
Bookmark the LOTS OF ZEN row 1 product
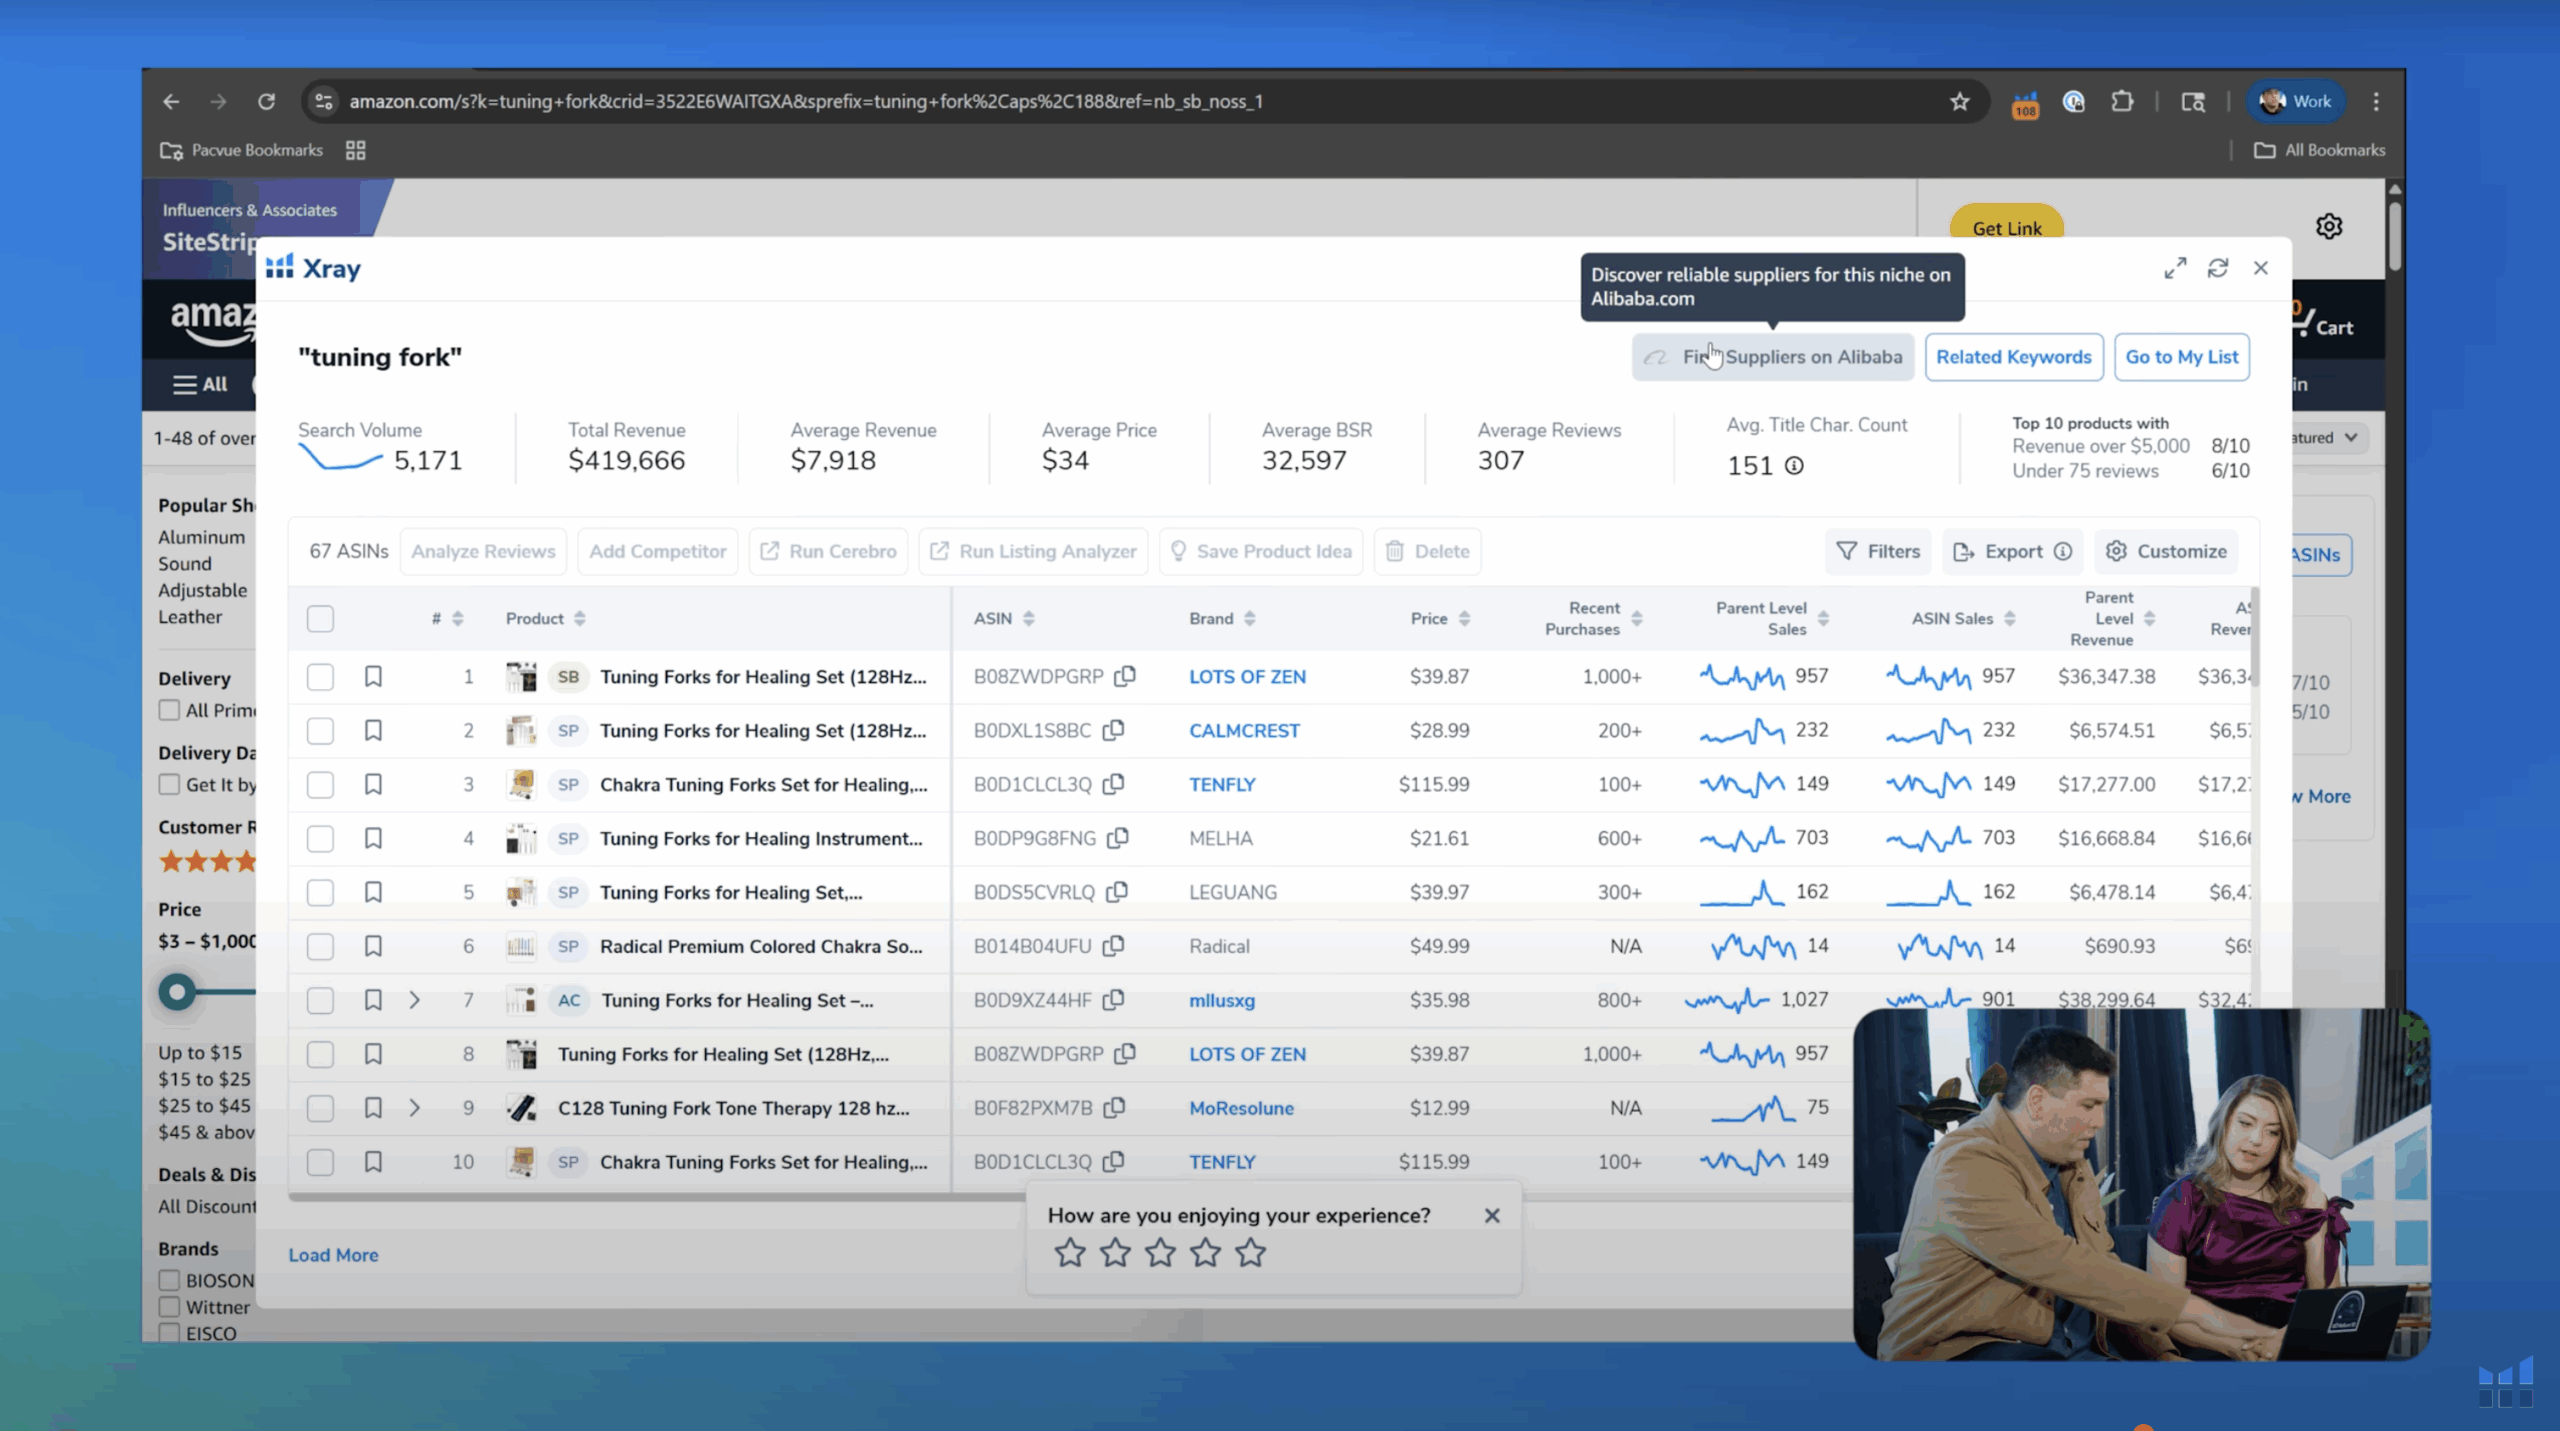[x=373, y=677]
